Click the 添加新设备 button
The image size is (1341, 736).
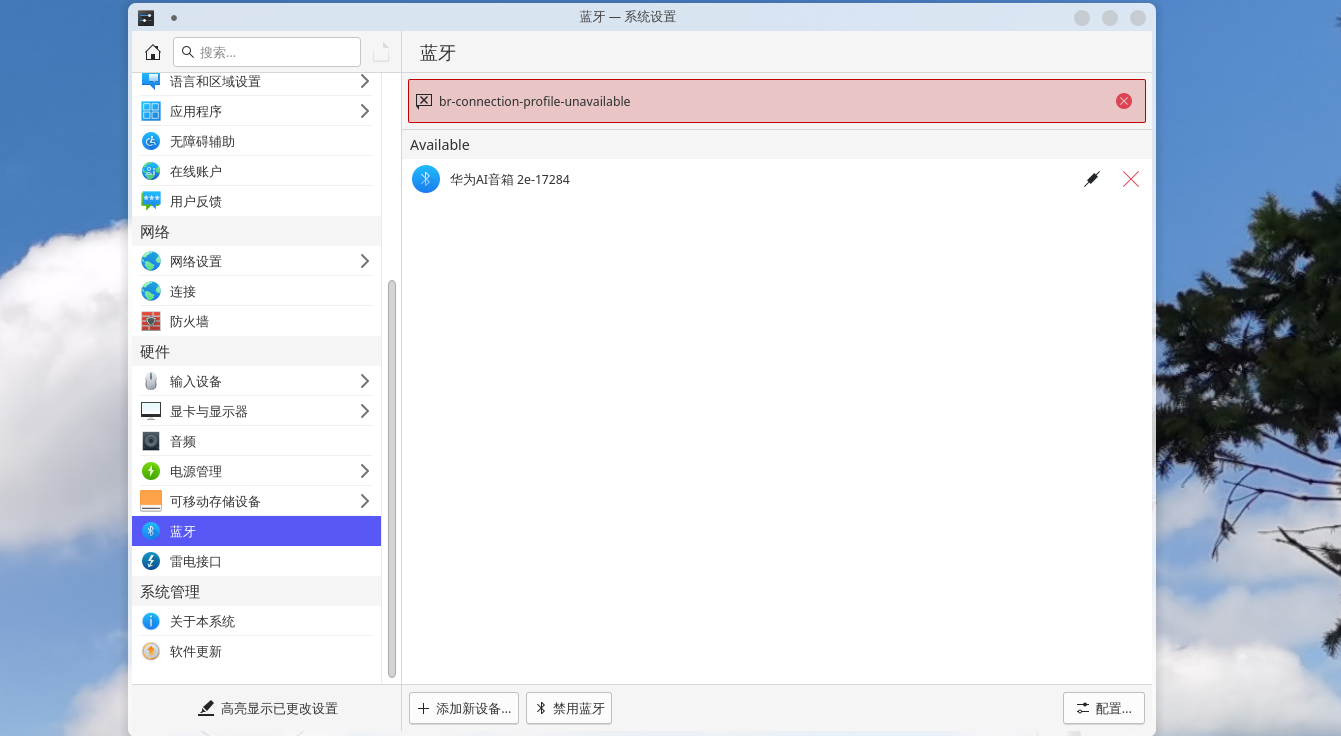[464, 708]
